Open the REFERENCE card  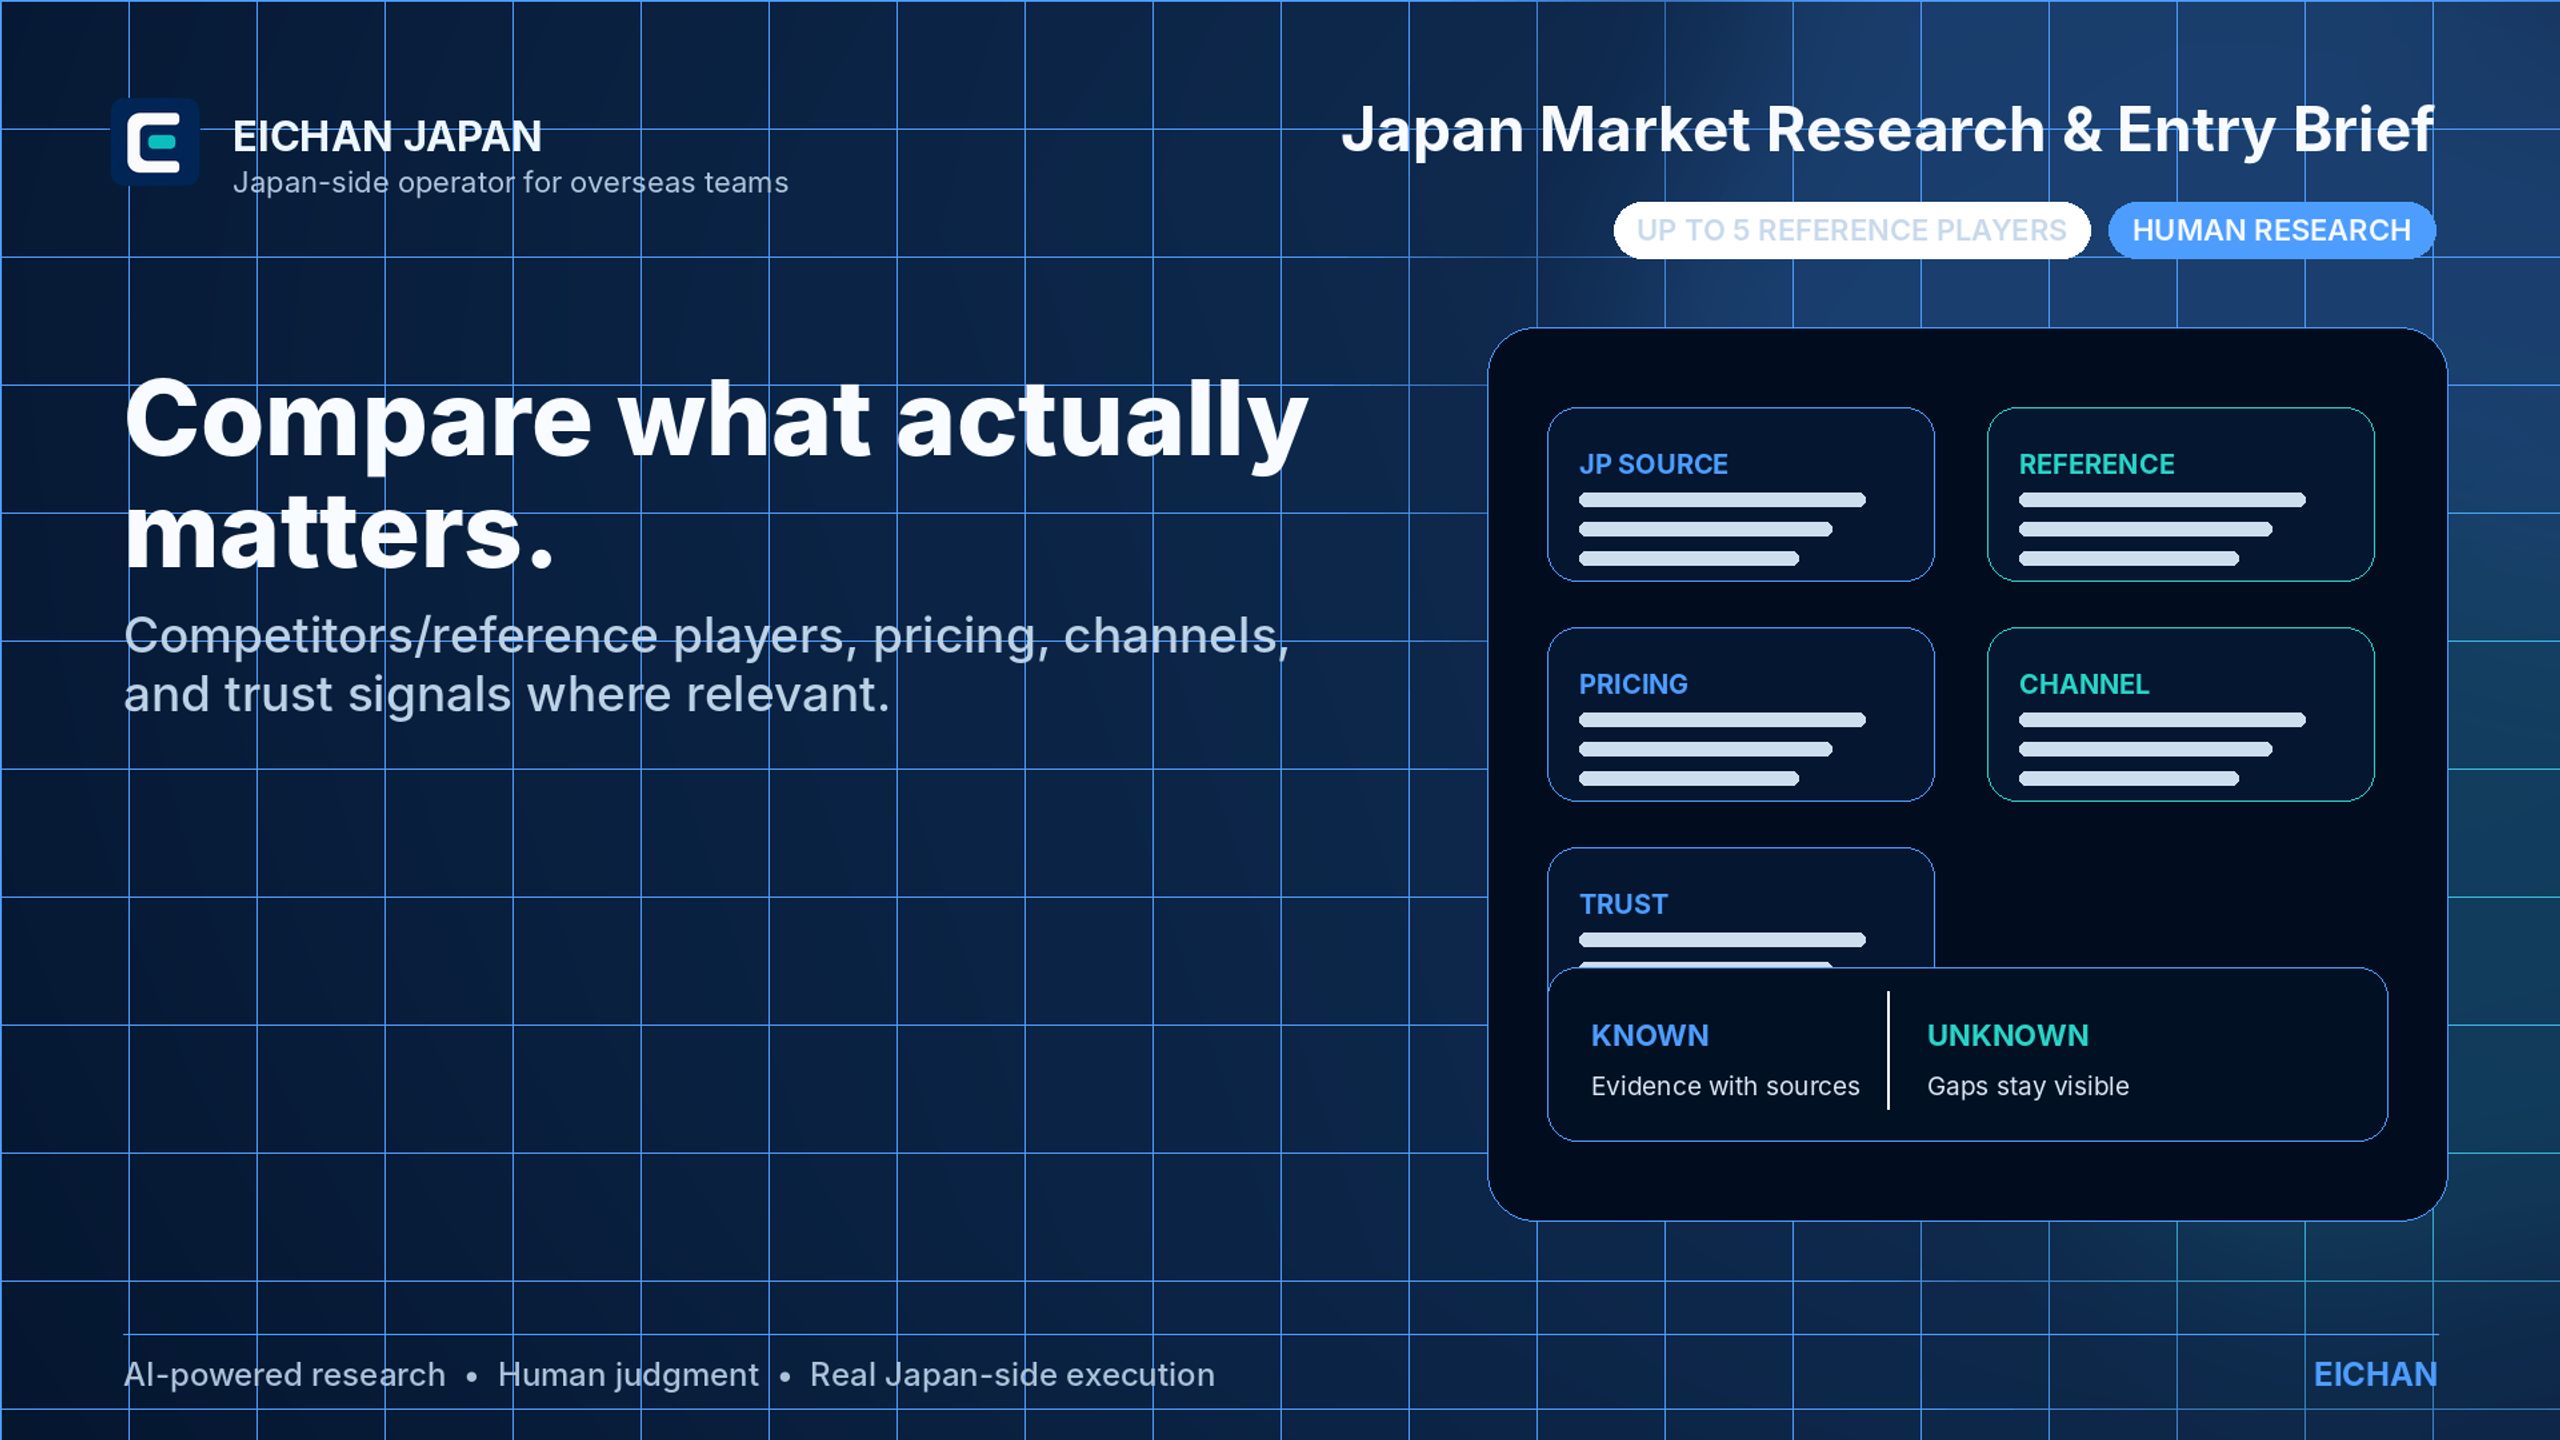tap(2180, 494)
